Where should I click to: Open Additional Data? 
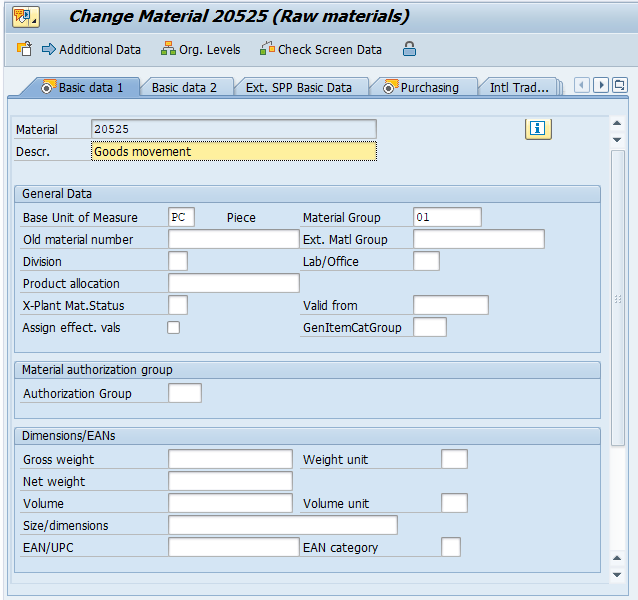(x=91, y=49)
